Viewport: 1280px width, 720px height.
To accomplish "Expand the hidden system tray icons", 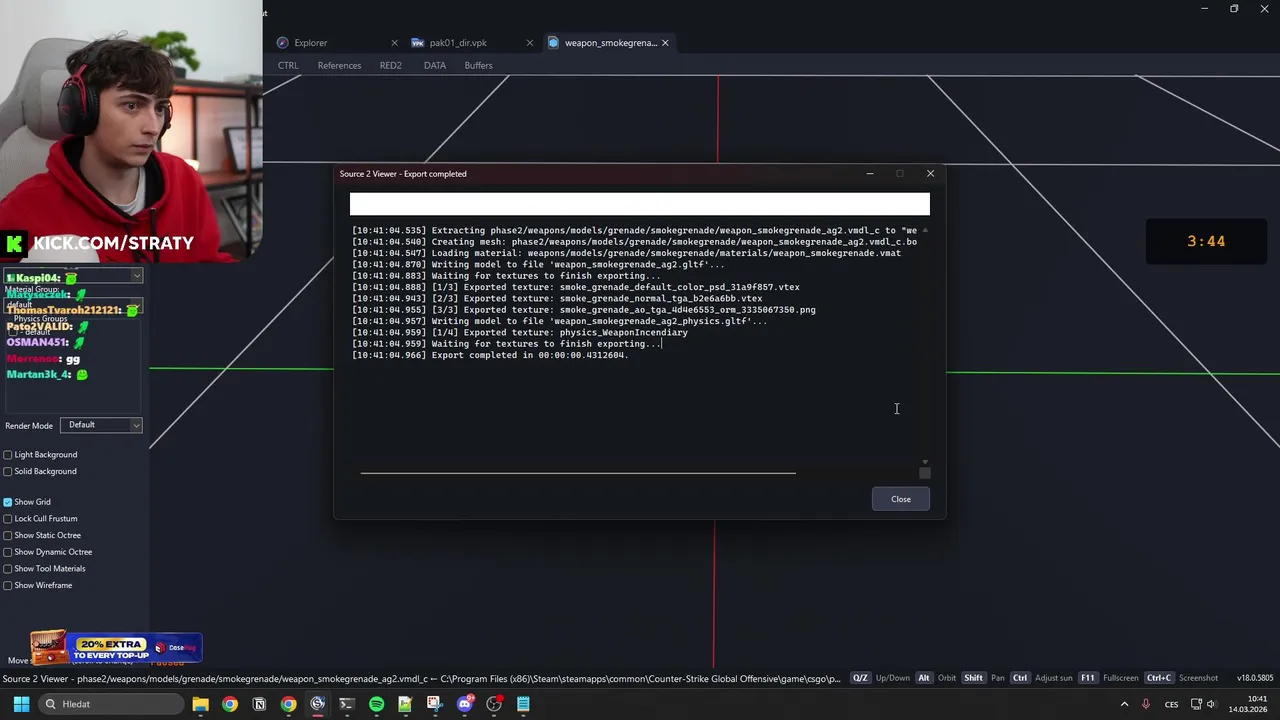I will coord(1124,704).
